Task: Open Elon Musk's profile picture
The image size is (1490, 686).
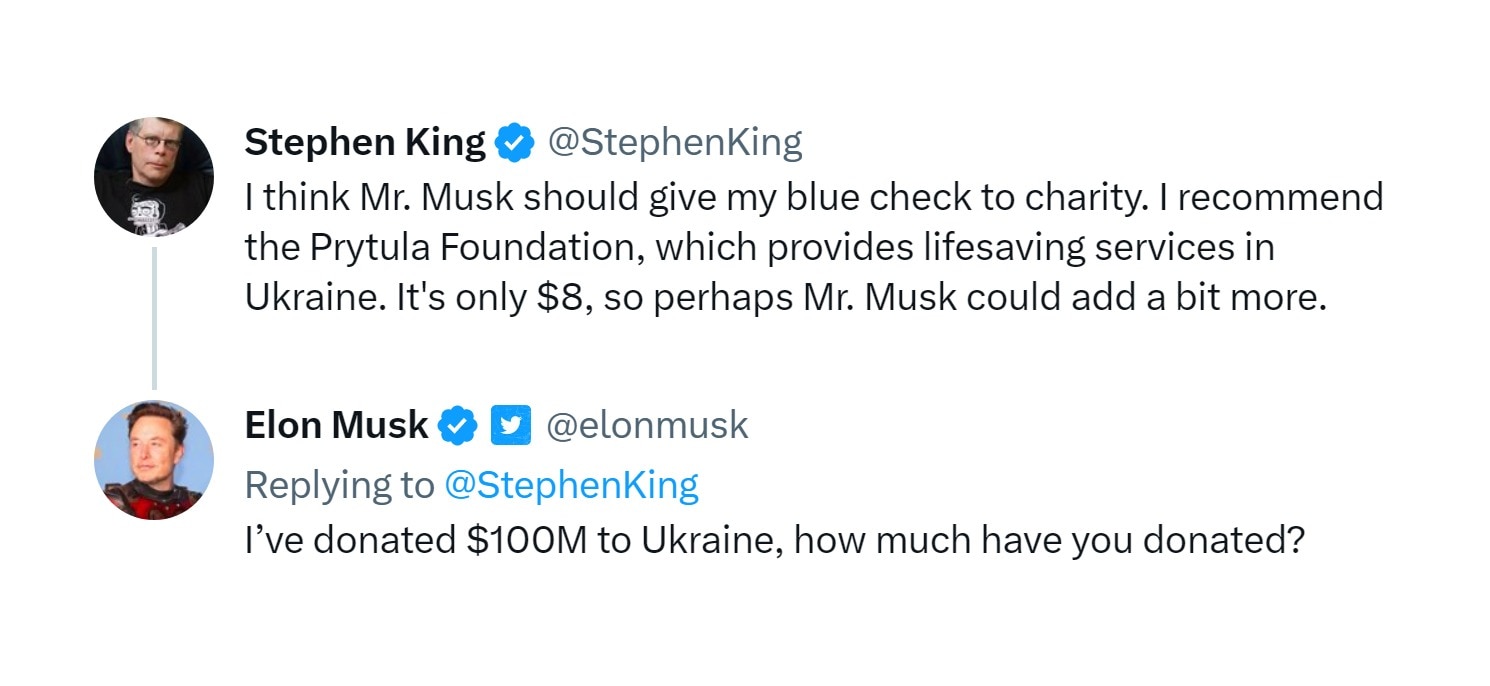Action: (x=153, y=459)
